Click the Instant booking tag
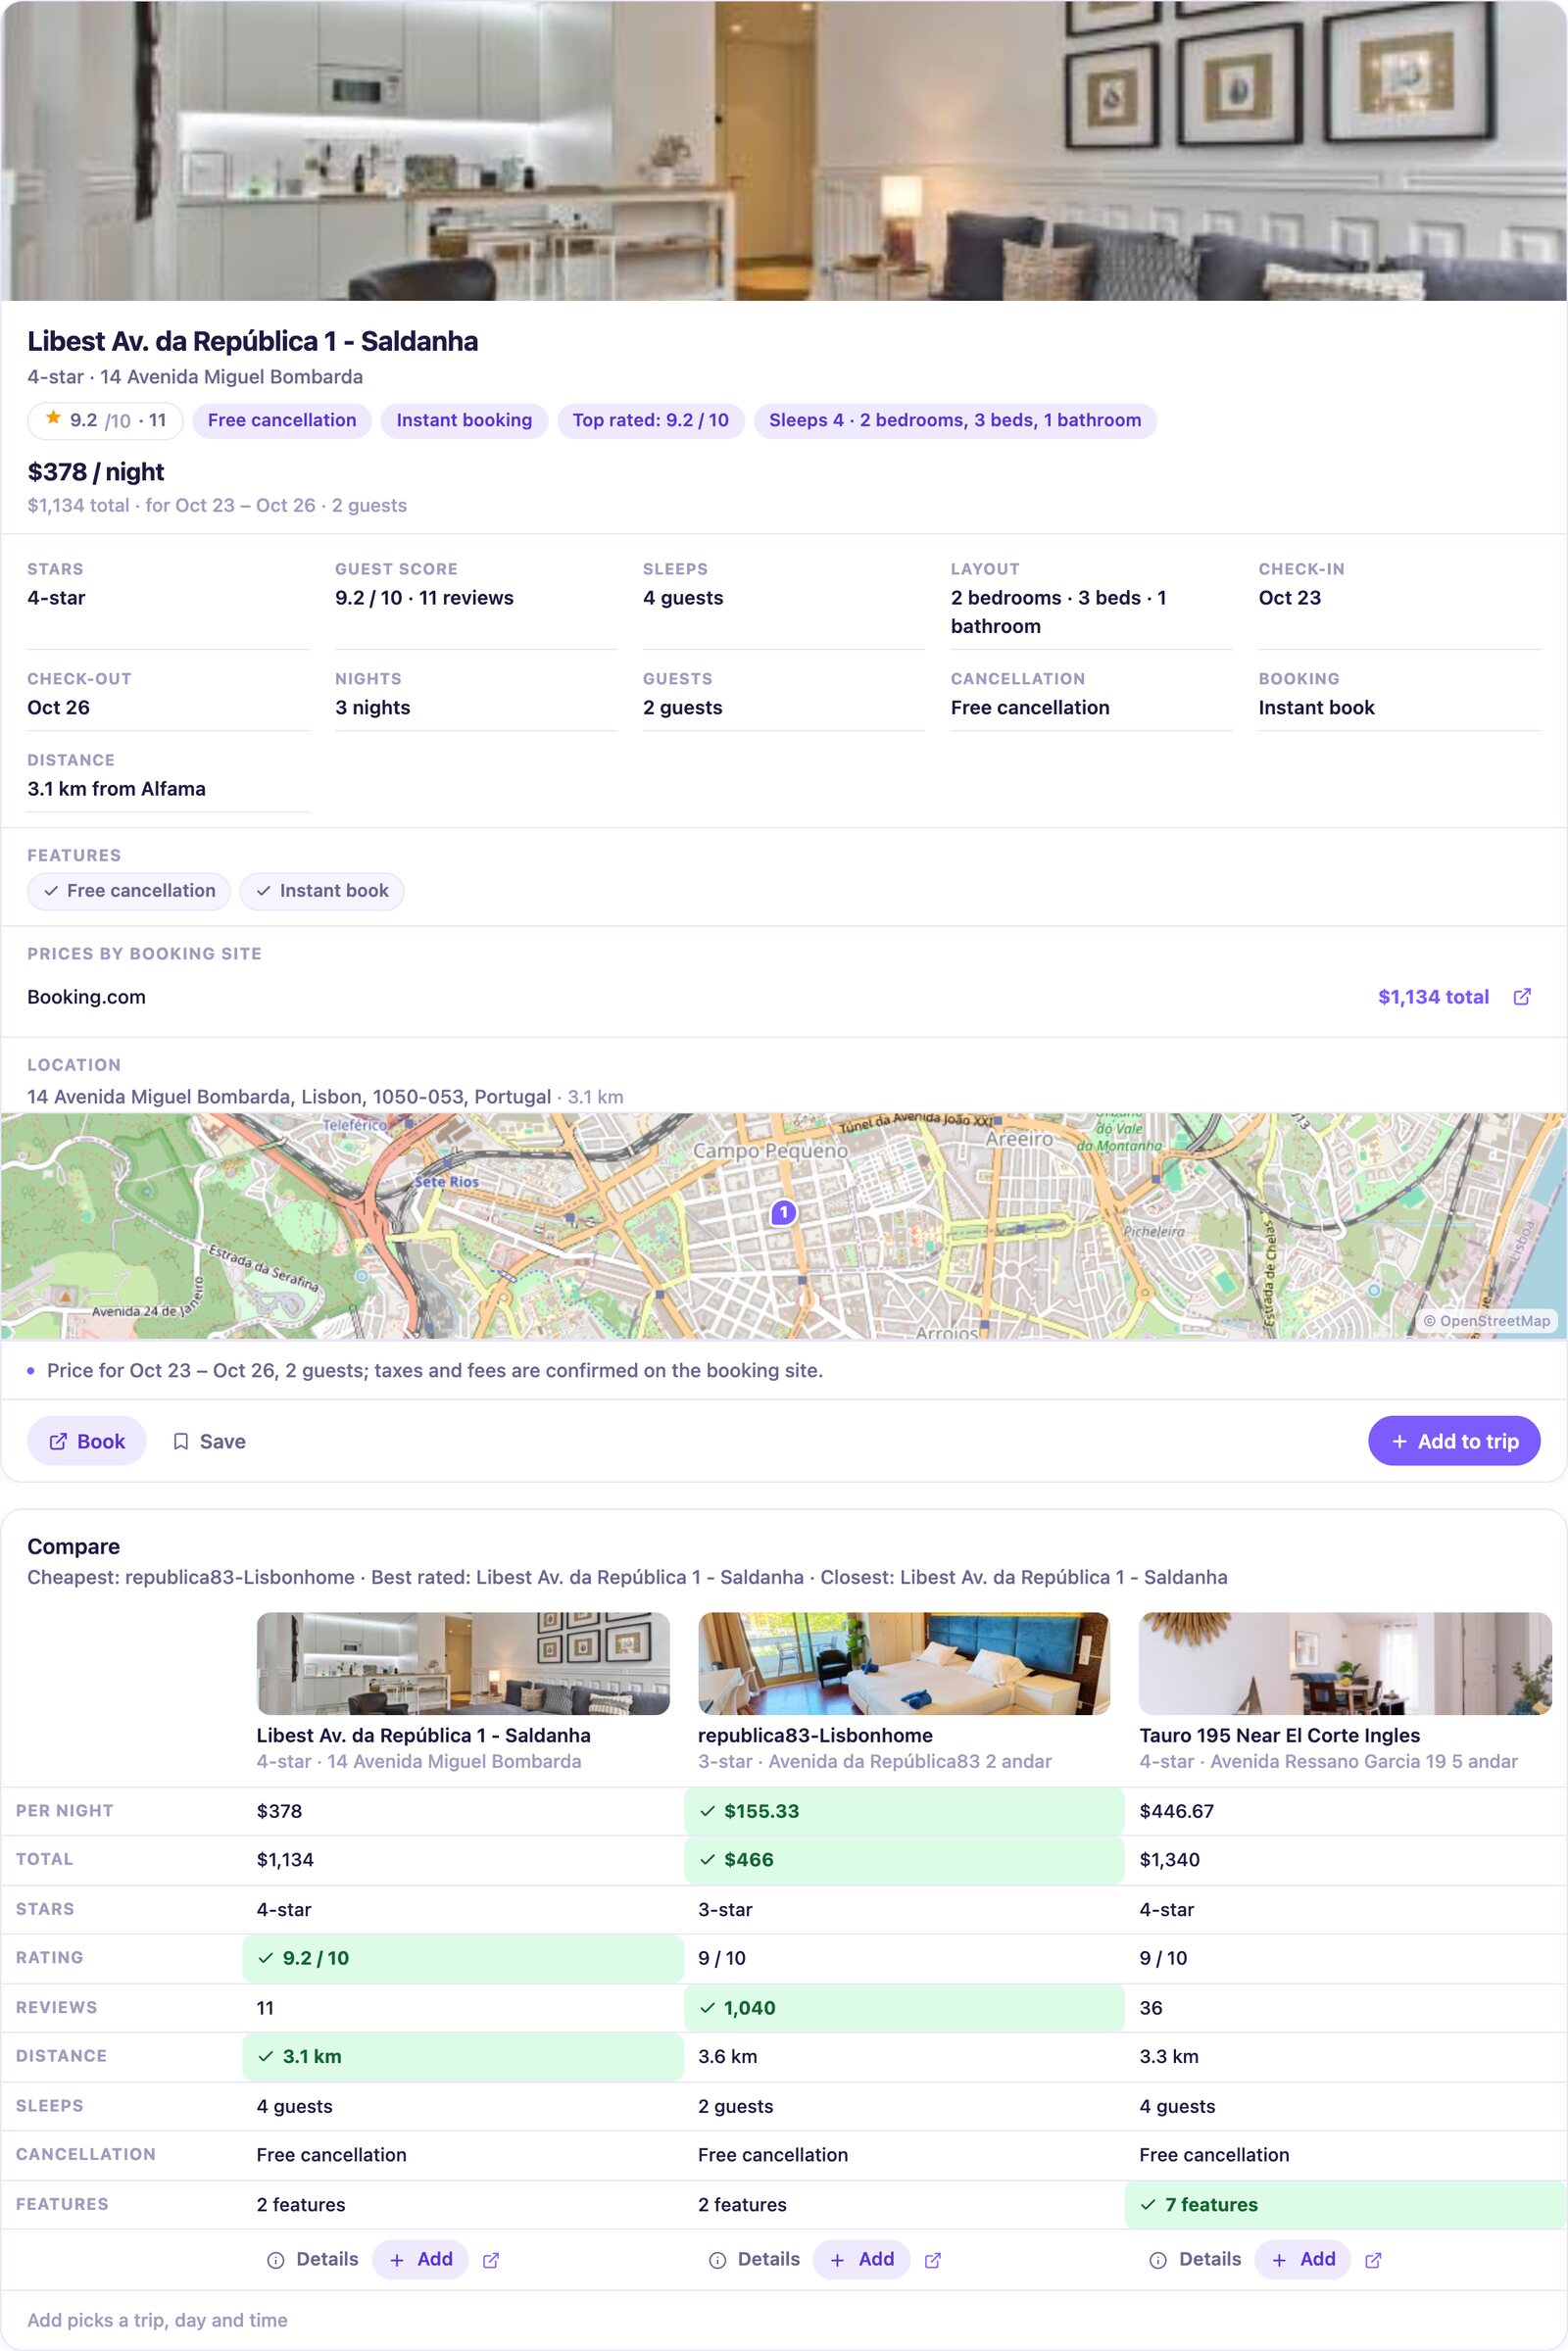The width and height of the screenshot is (1568, 2351). [x=464, y=420]
